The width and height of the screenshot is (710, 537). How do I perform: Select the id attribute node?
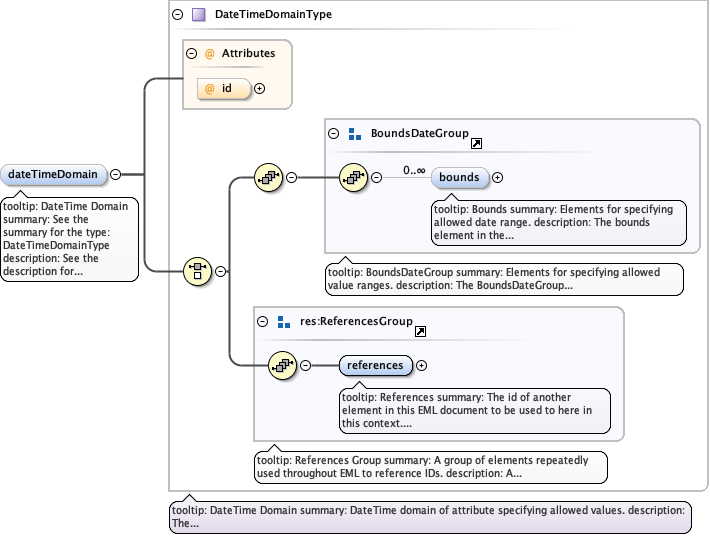[x=224, y=88]
